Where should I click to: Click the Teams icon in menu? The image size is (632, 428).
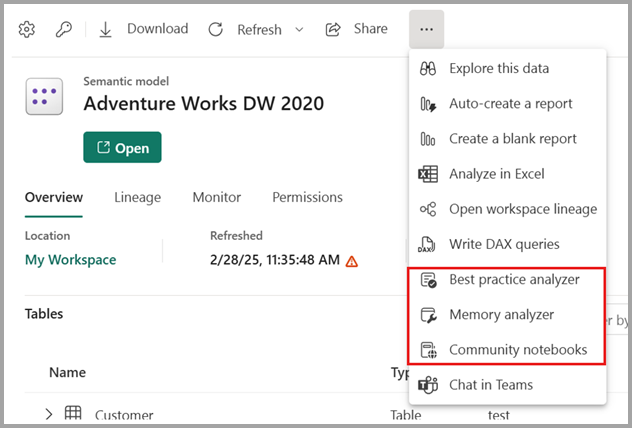[428, 385]
